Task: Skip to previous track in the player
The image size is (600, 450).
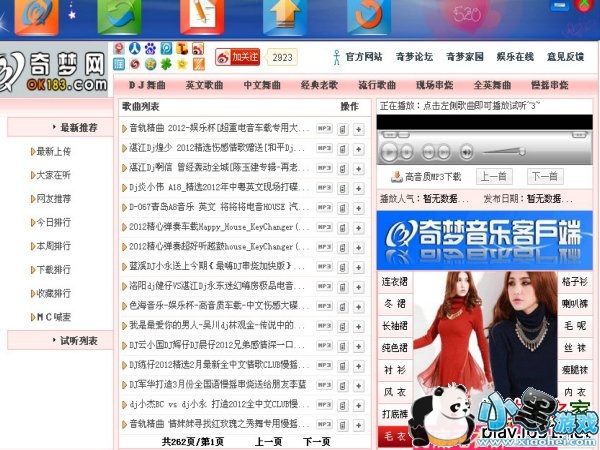Action: pyautogui.click(x=429, y=152)
